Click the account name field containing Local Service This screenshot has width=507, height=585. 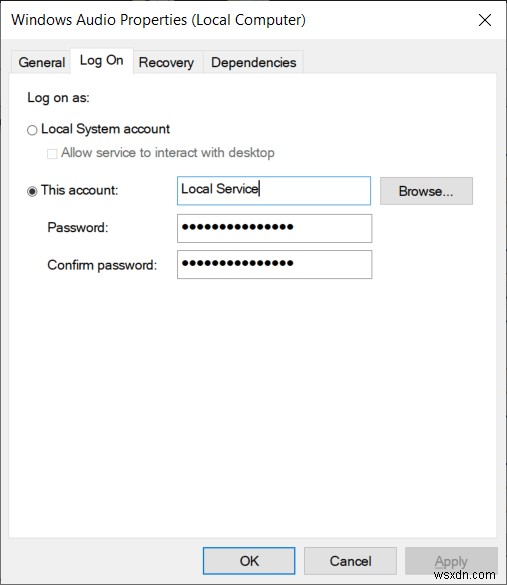tap(274, 191)
